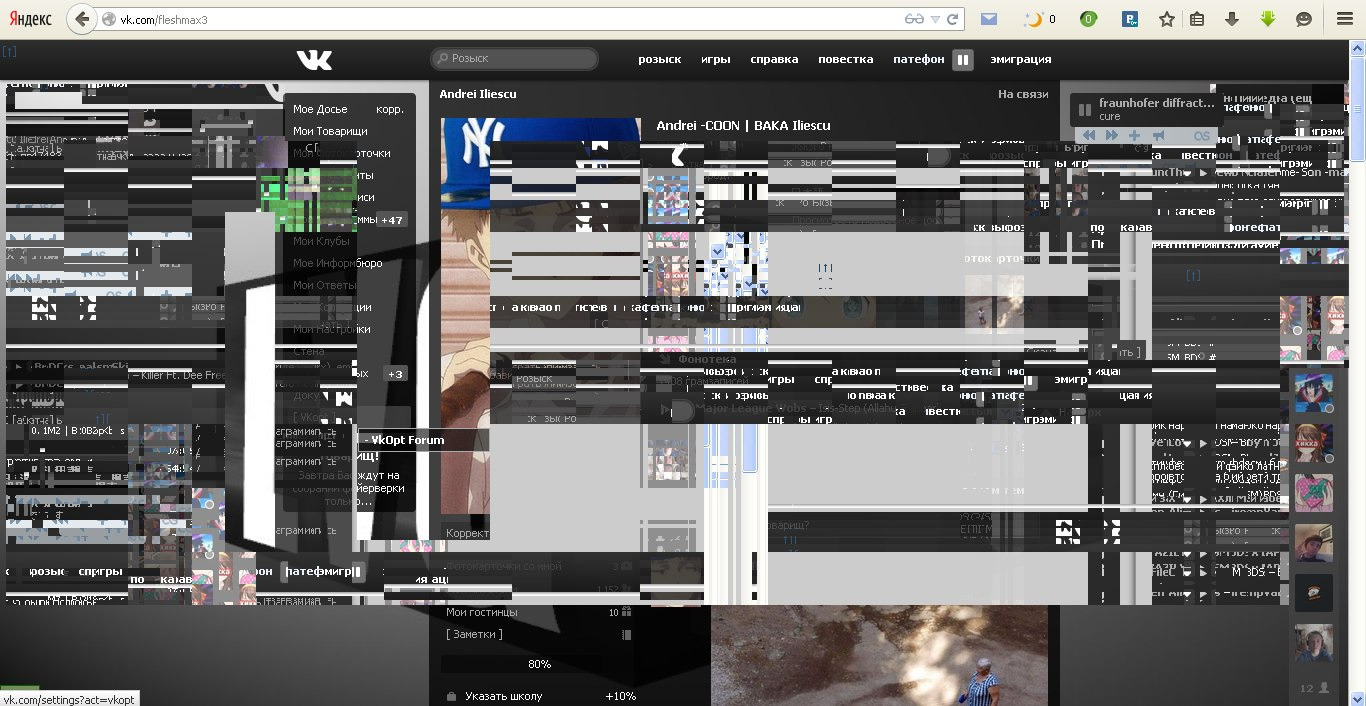This screenshot has width=1366, height=706.
Task: Focus the Розыск search field
Action: tap(514, 59)
